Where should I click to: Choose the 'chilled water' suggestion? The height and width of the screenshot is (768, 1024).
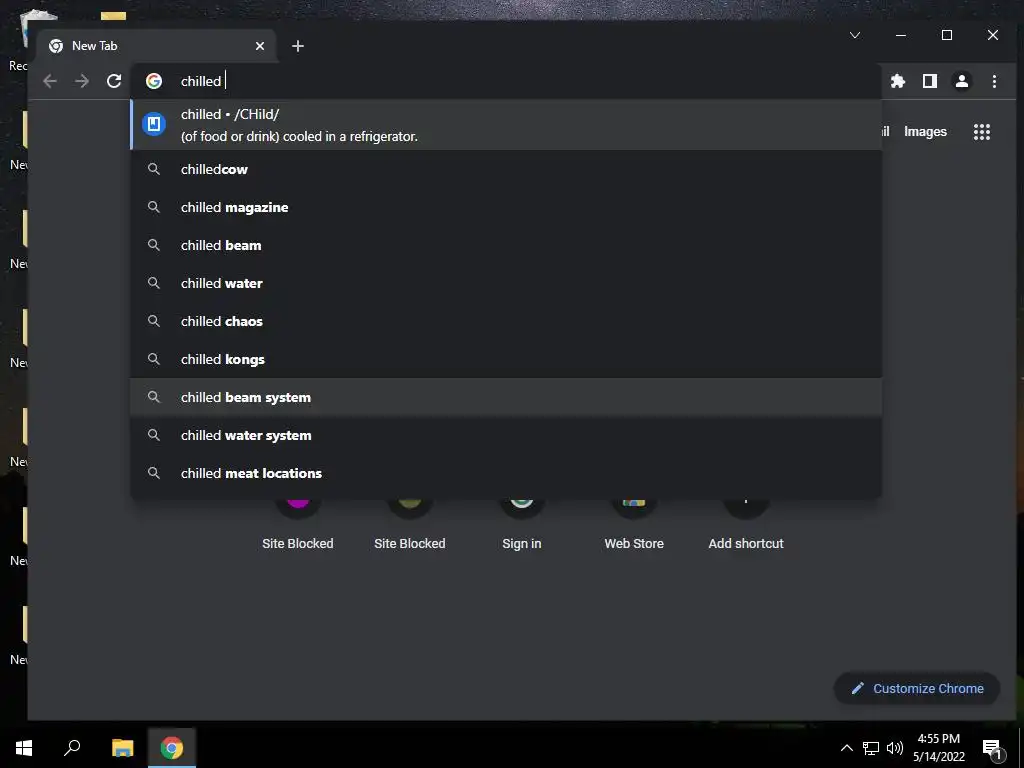point(506,283)
